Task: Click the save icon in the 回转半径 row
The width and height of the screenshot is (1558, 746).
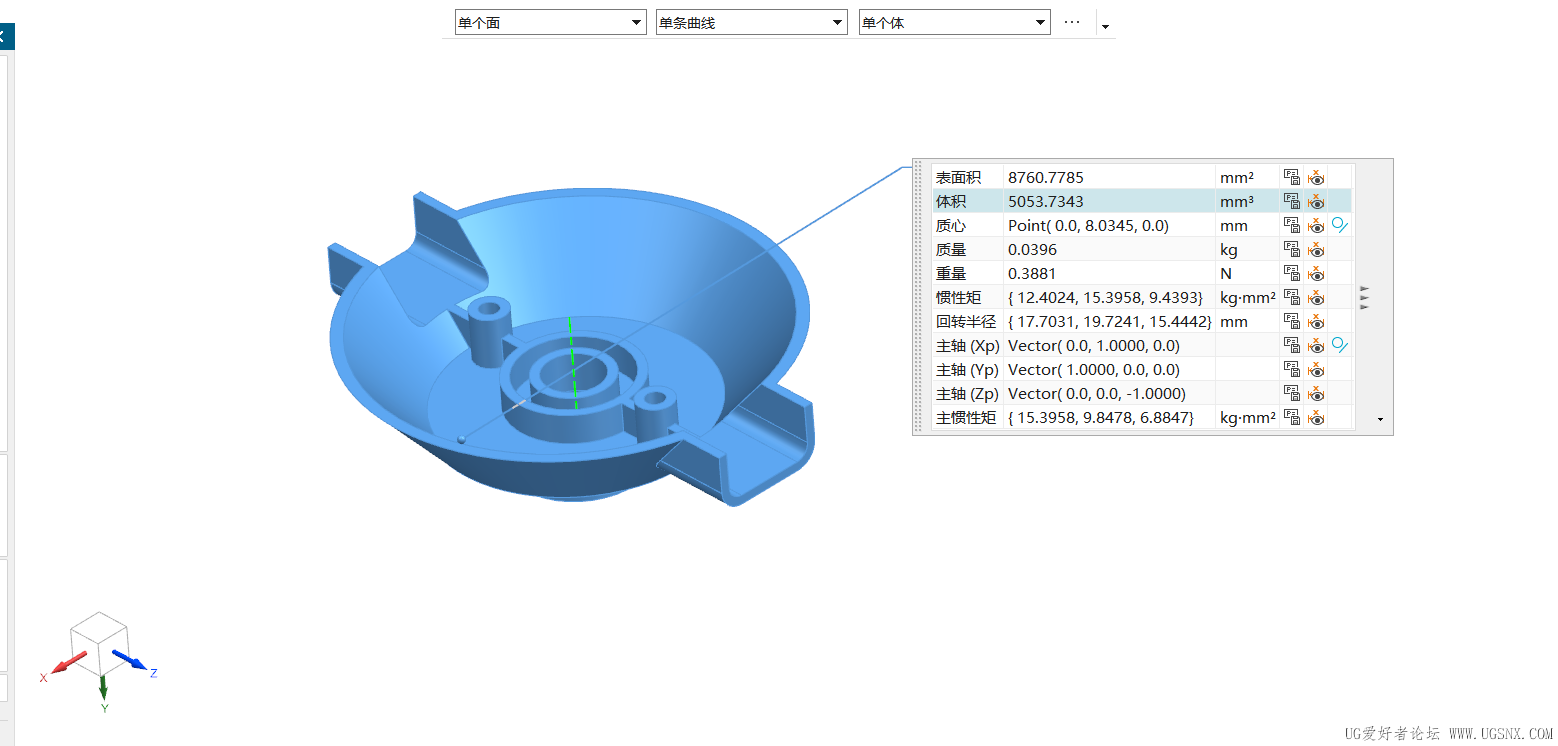Action: pos(1292,321)
